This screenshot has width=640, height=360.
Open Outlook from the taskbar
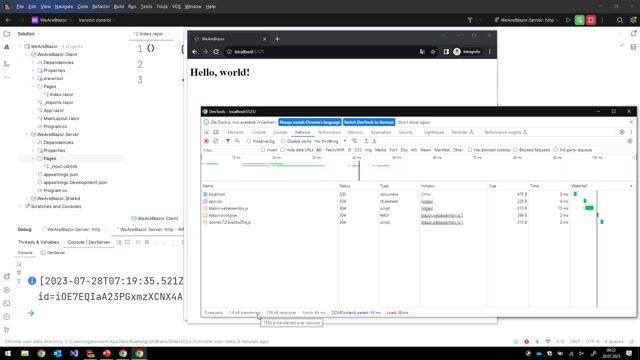(x=58, y=353)
